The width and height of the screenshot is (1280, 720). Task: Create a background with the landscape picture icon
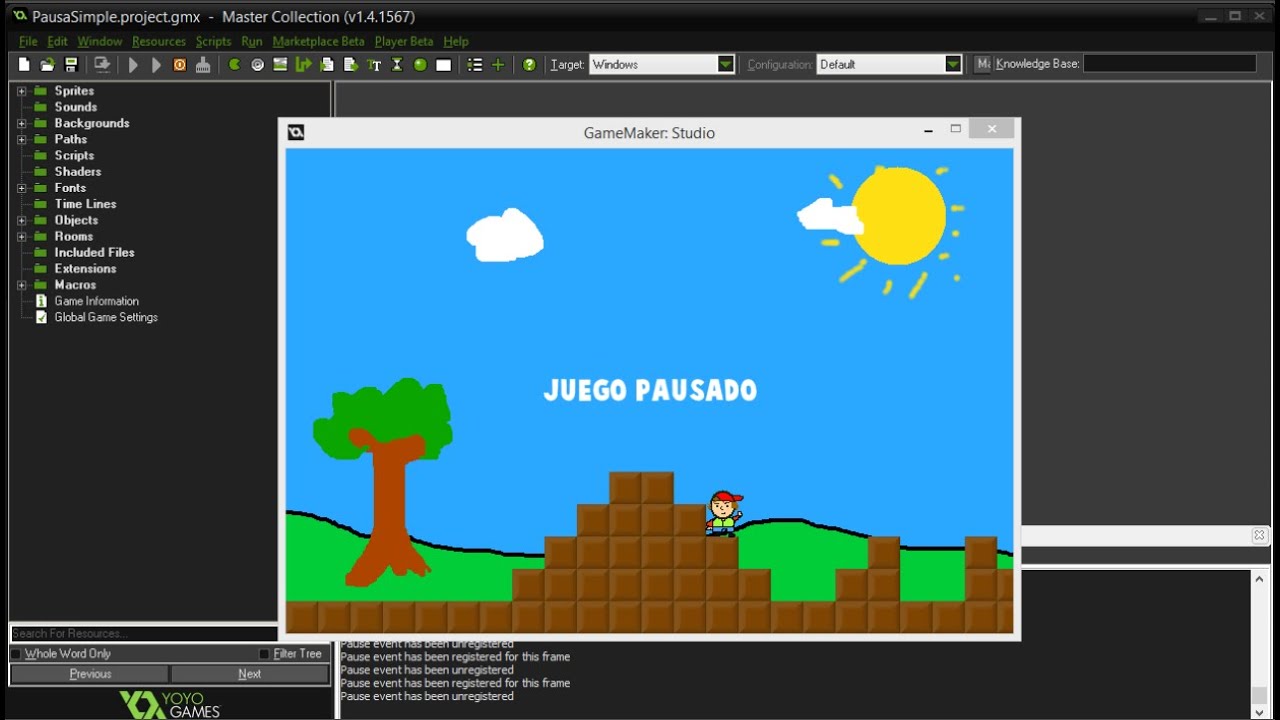click(280, 65)
